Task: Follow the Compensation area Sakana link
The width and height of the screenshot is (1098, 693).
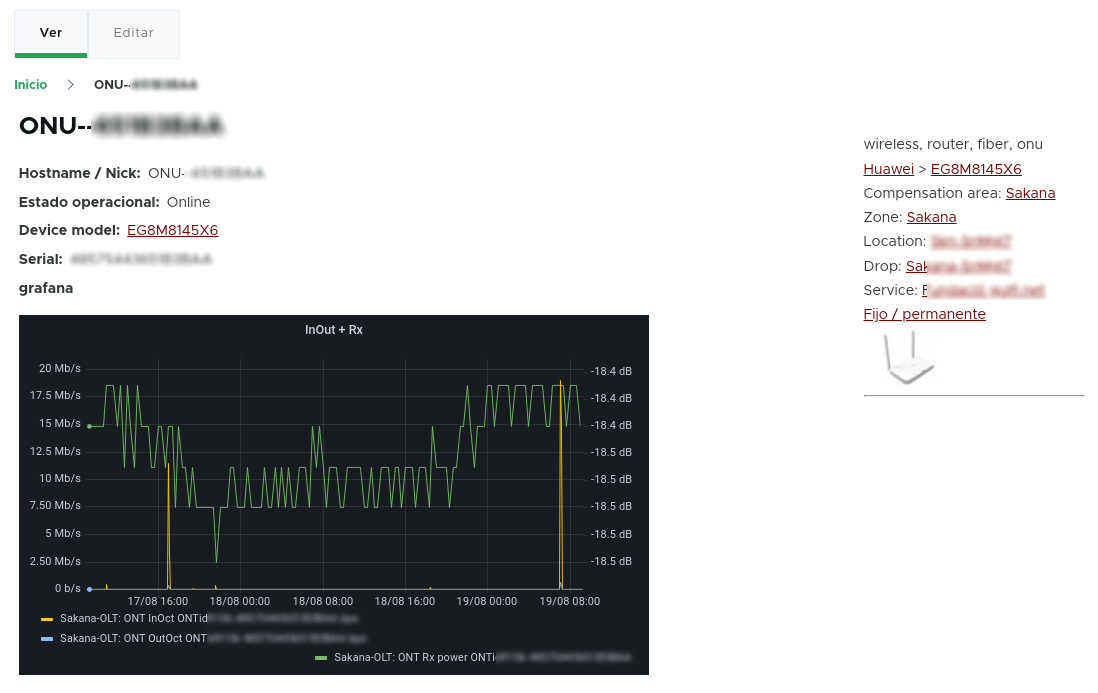Action: pos(1030,194)
